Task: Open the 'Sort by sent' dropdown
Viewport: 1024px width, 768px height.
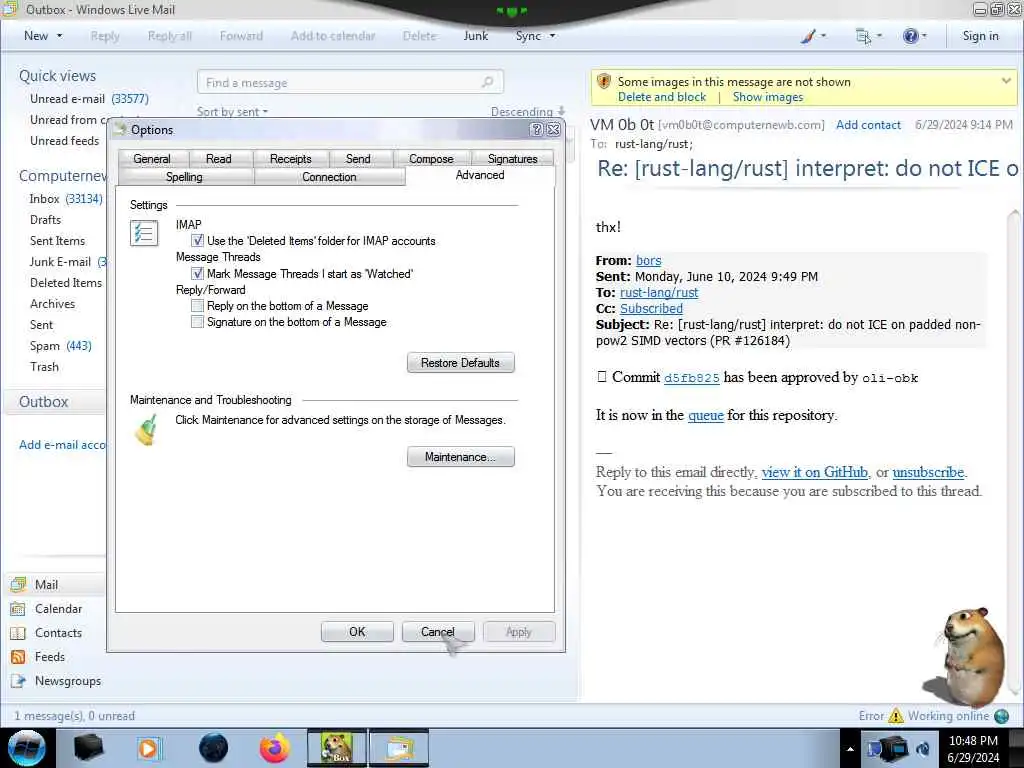Action: [x=232, y=112]
